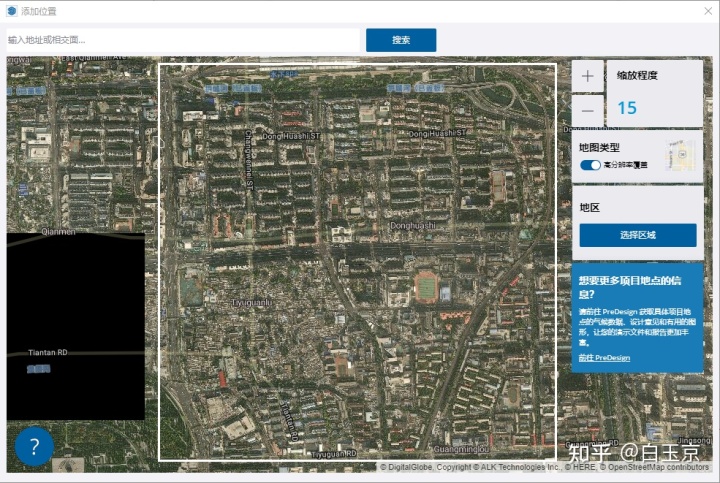Click the zoom out minus button
720x483 pixels.
[x=587, y=111]
